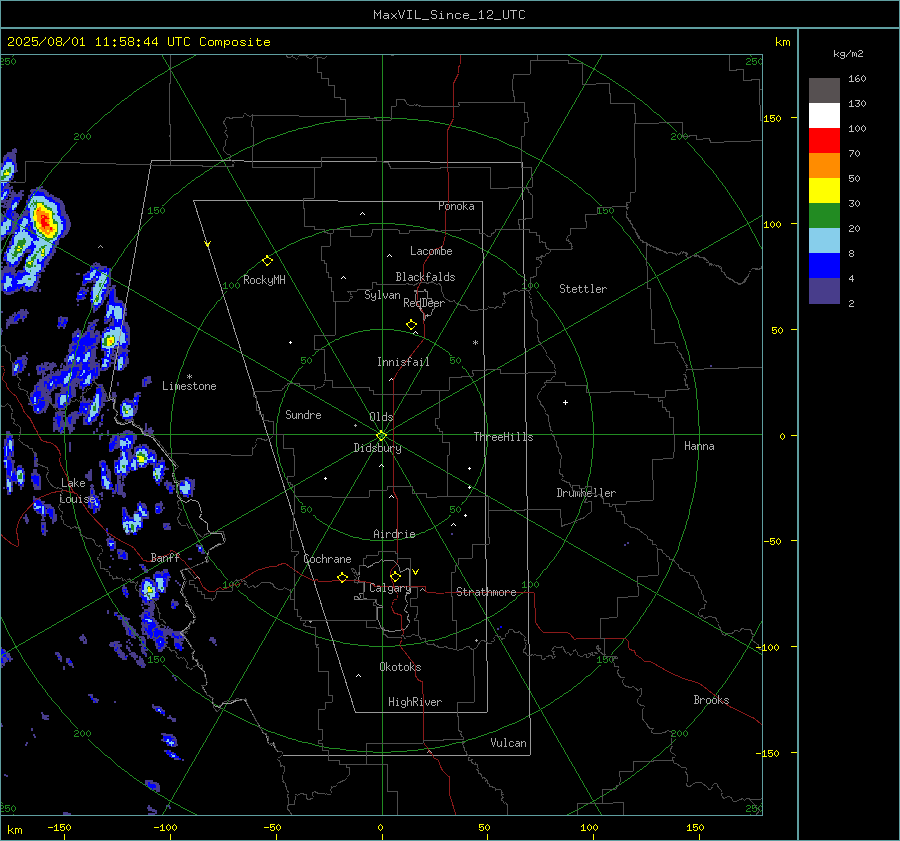
Task: Click the Calgary city label
Action: pyautogui.click(x=390, y=588)
